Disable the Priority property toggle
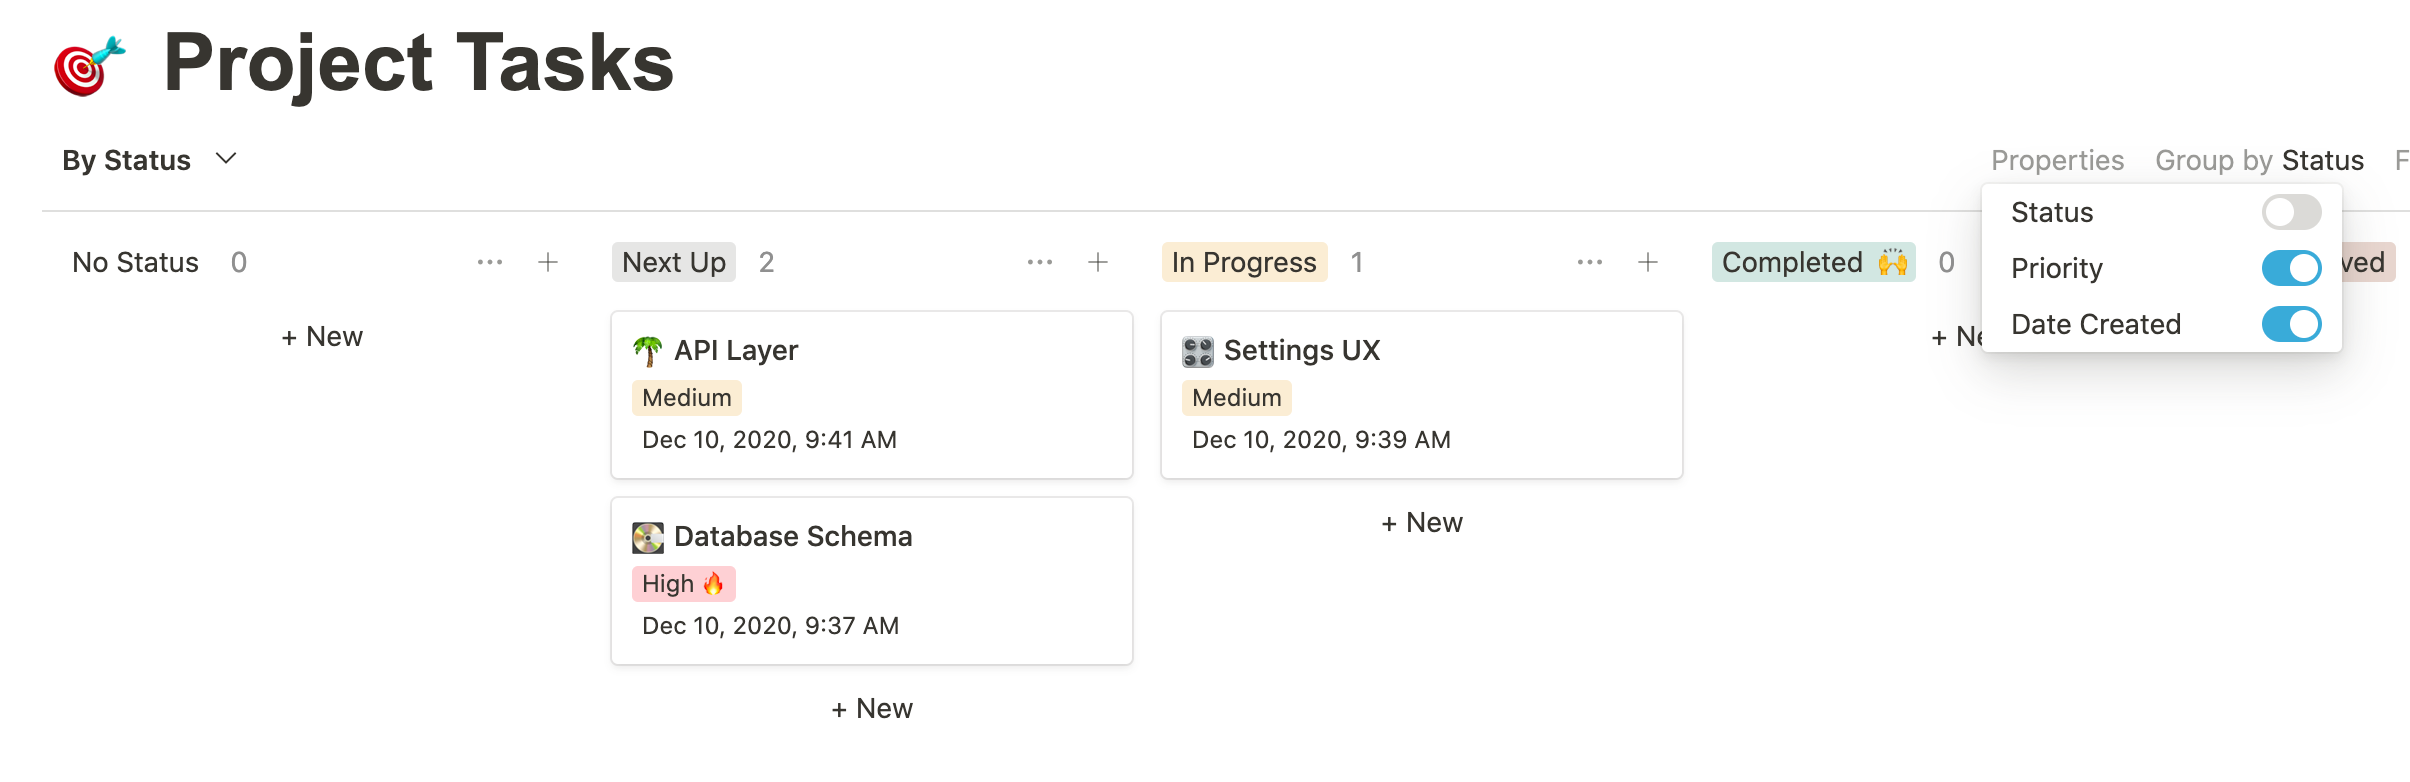2410x782 pixels. [2291, 268]
